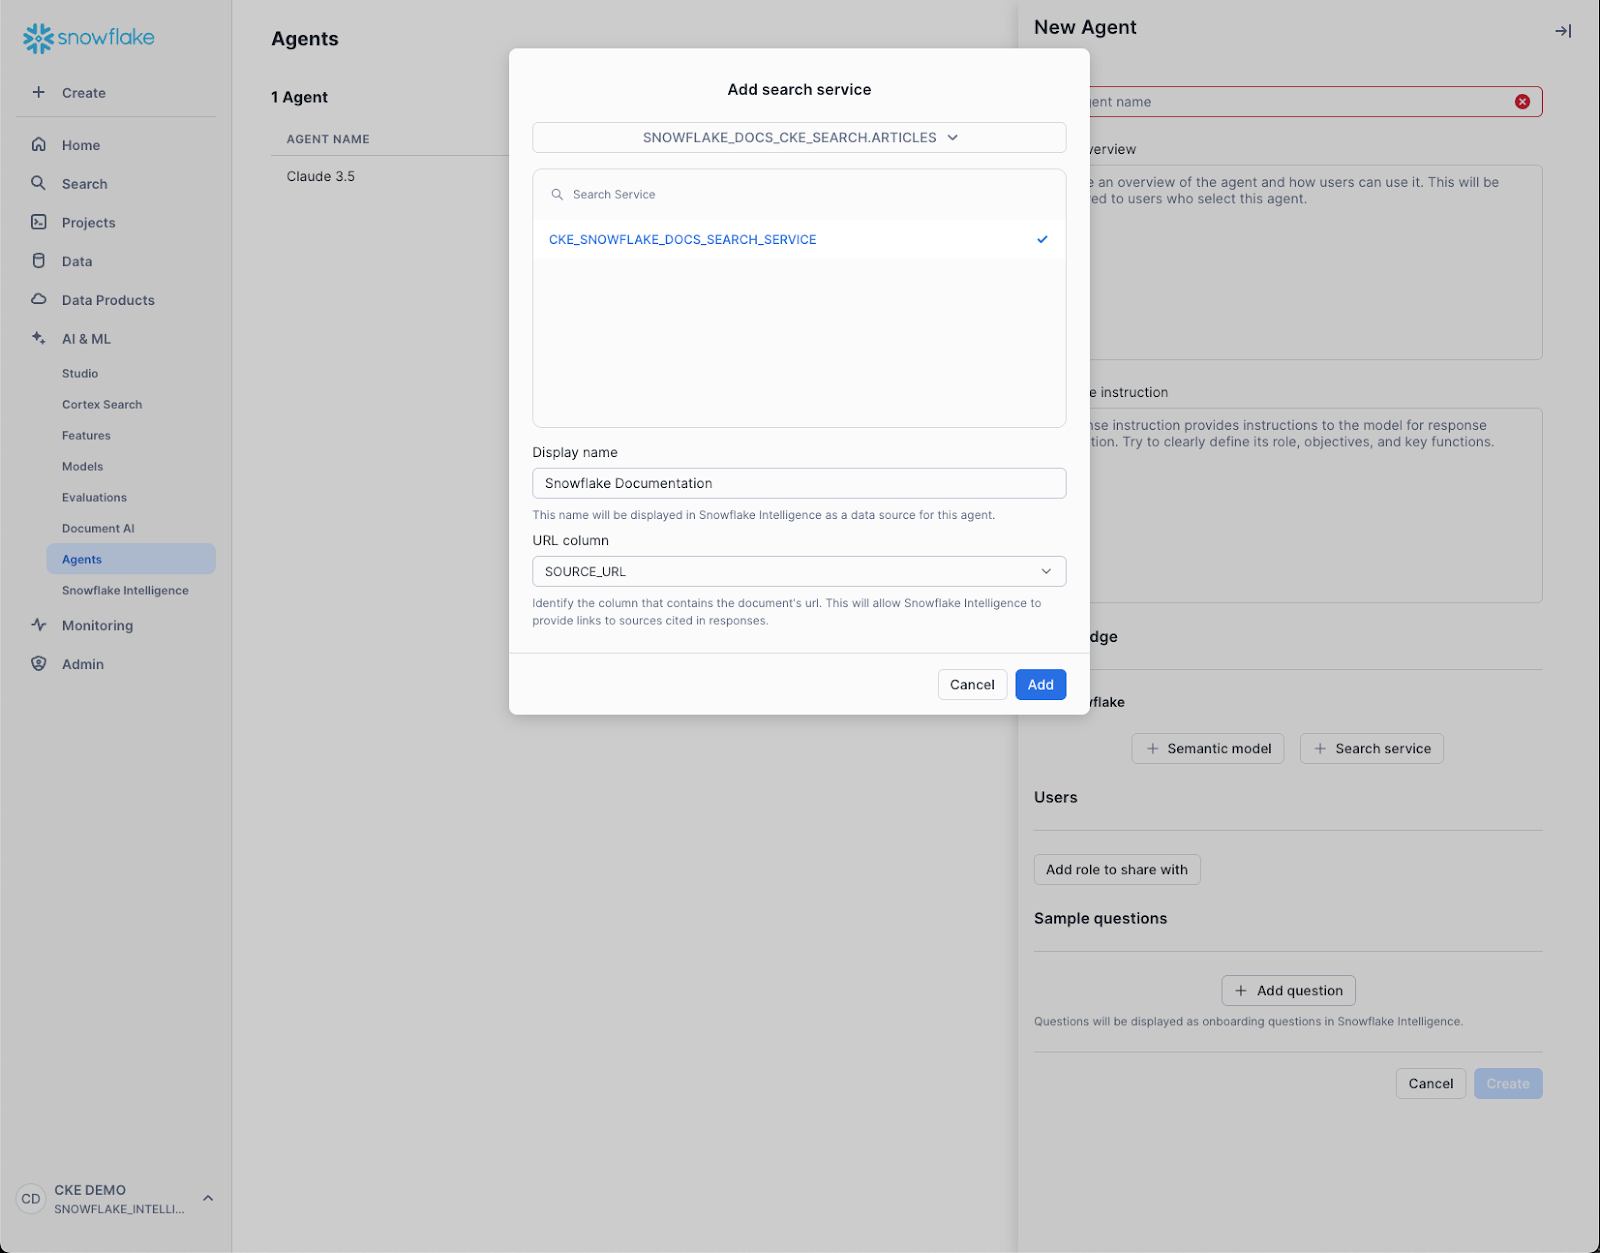Screen dimensions: 1600x1253
Task: Click the Admin shield icon
Action: [x=39, y=664]
